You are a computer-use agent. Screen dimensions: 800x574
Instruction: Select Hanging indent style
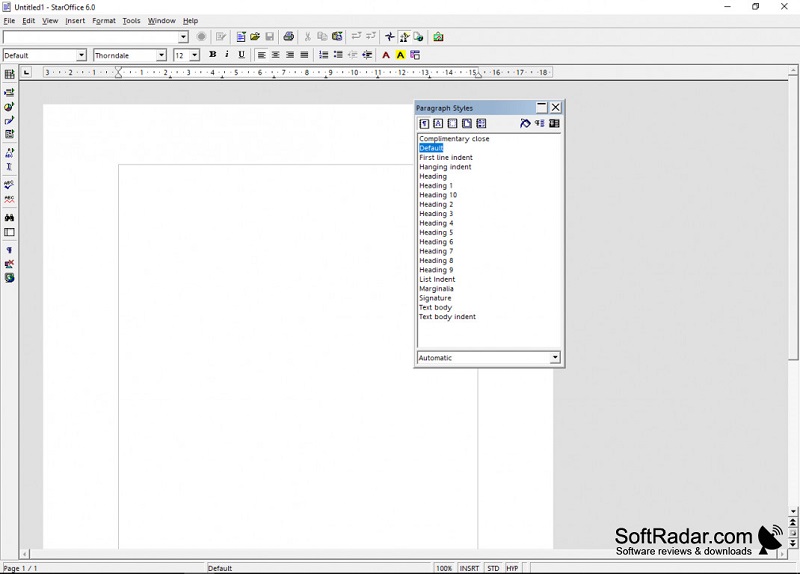445,167
